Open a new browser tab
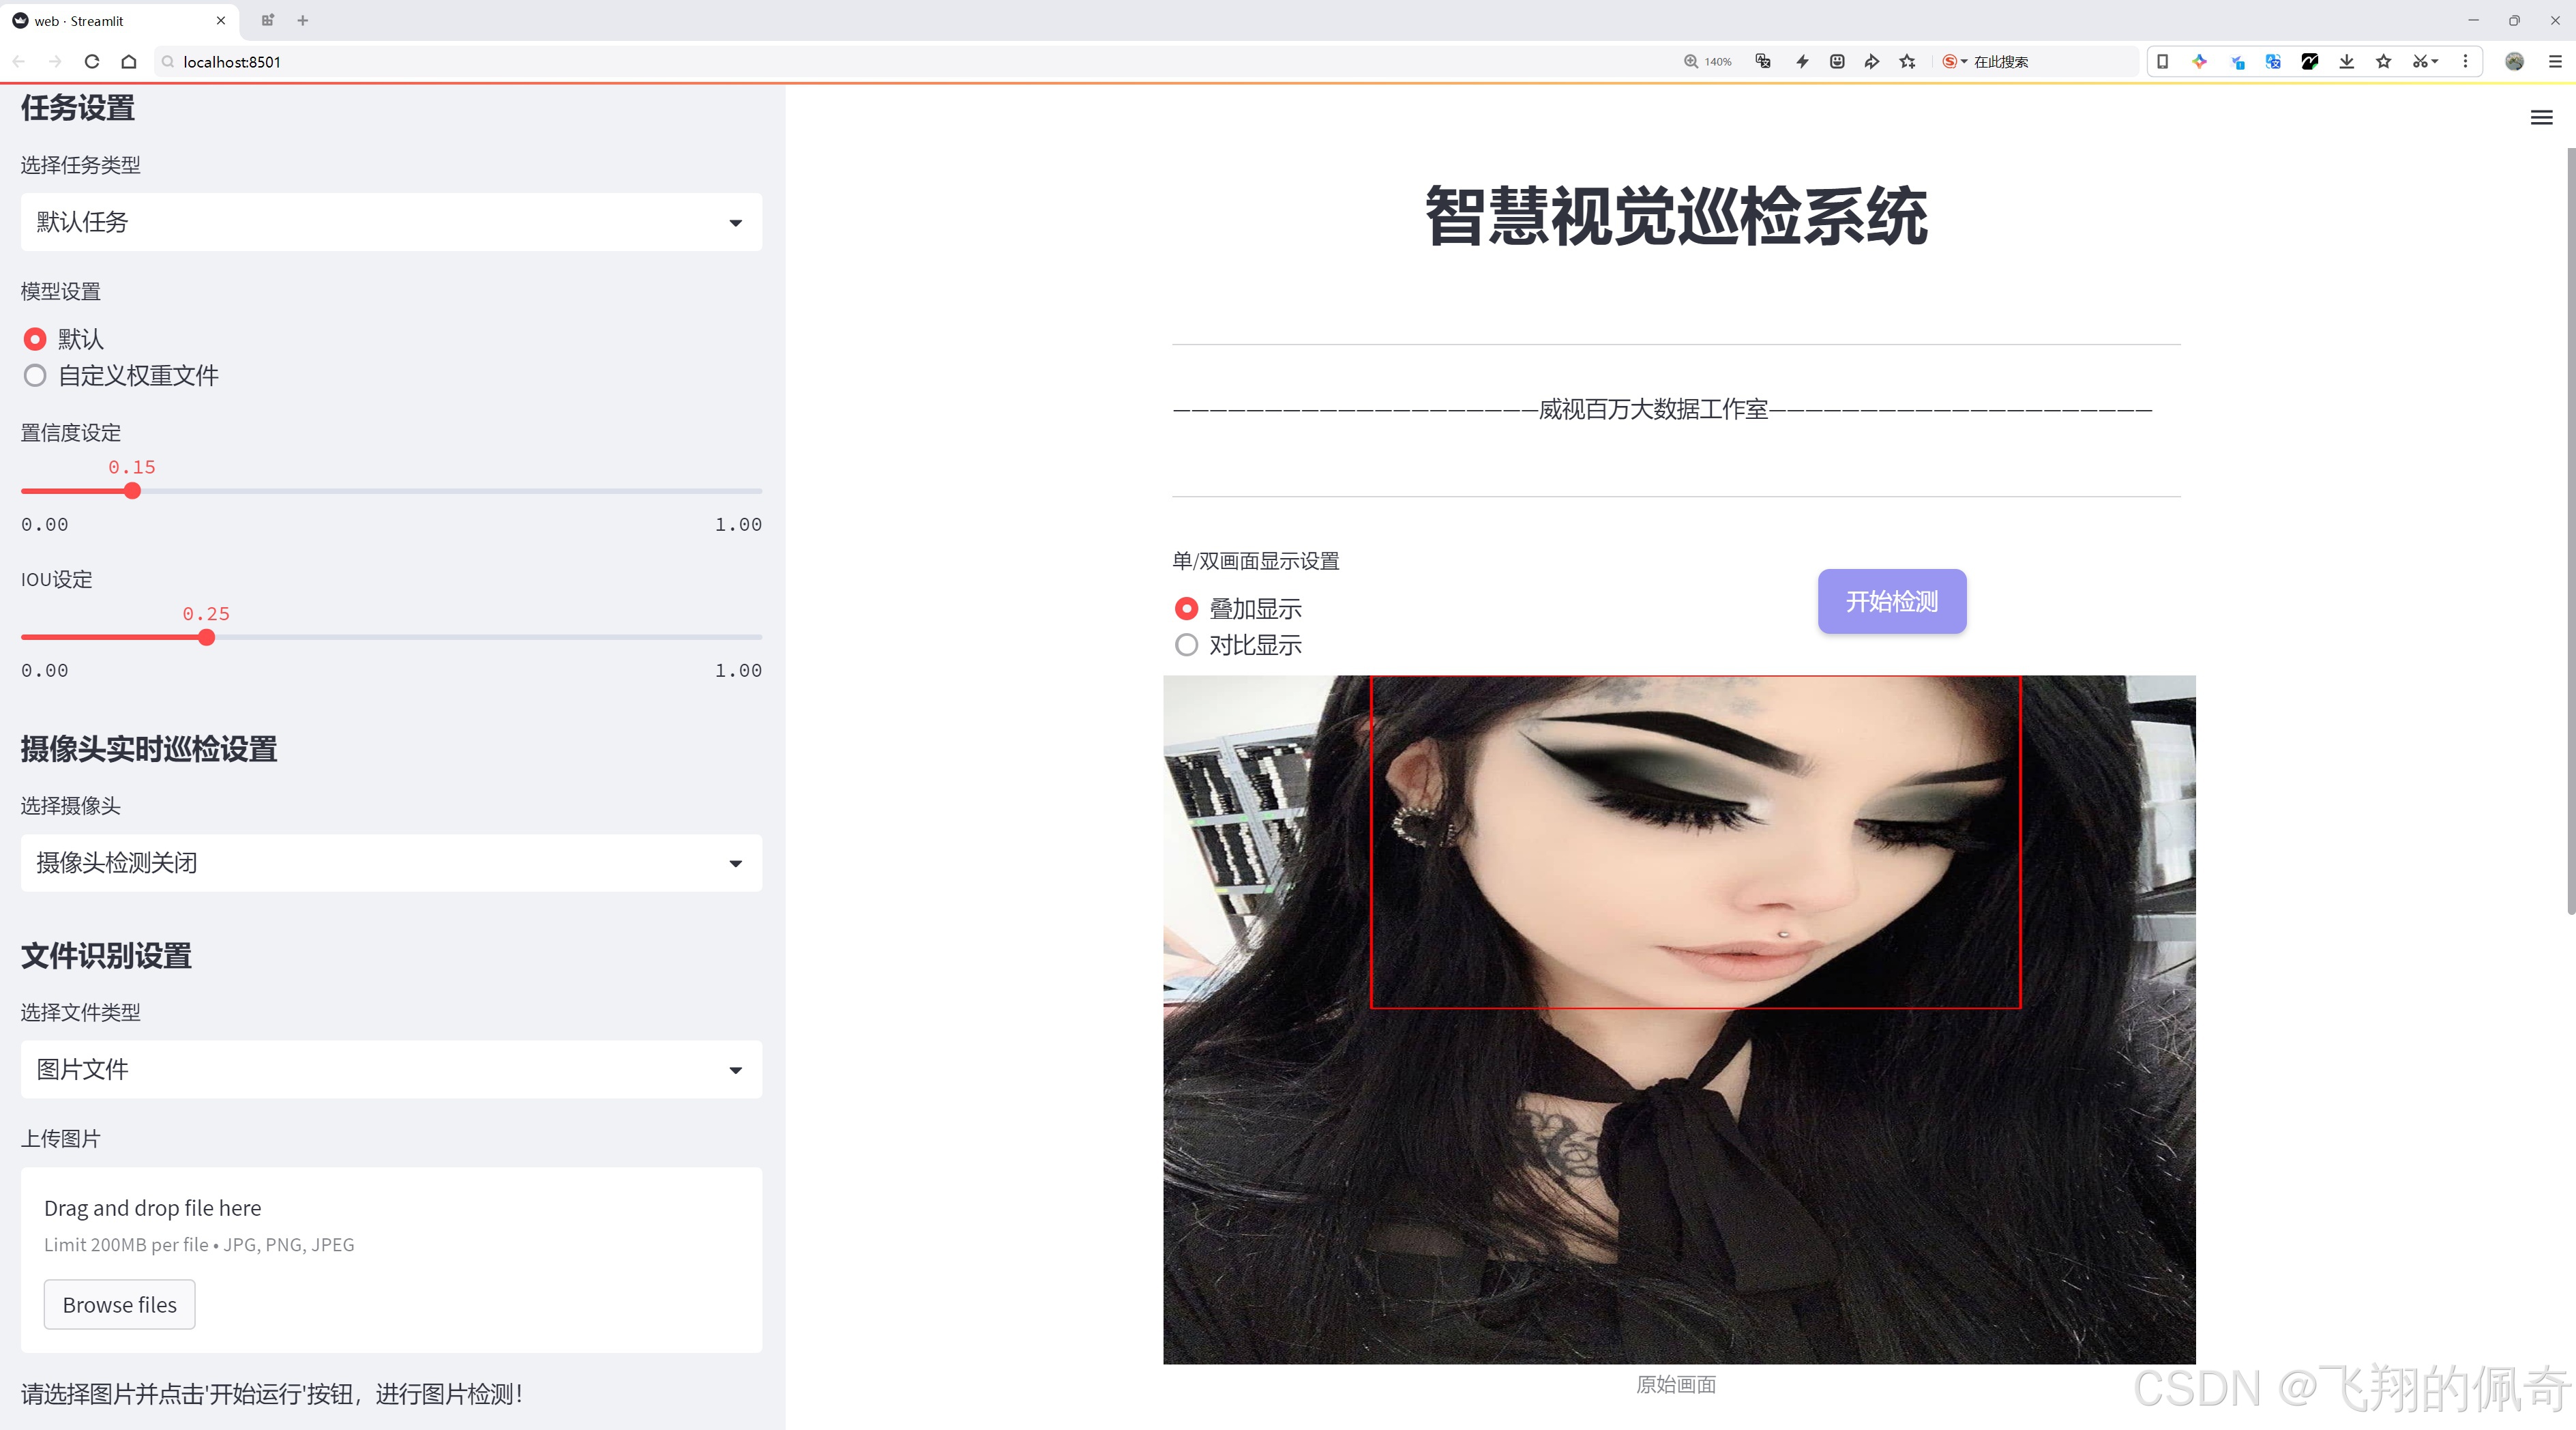The height and width of the screenshot is (1430, 2576). [303, 20]
